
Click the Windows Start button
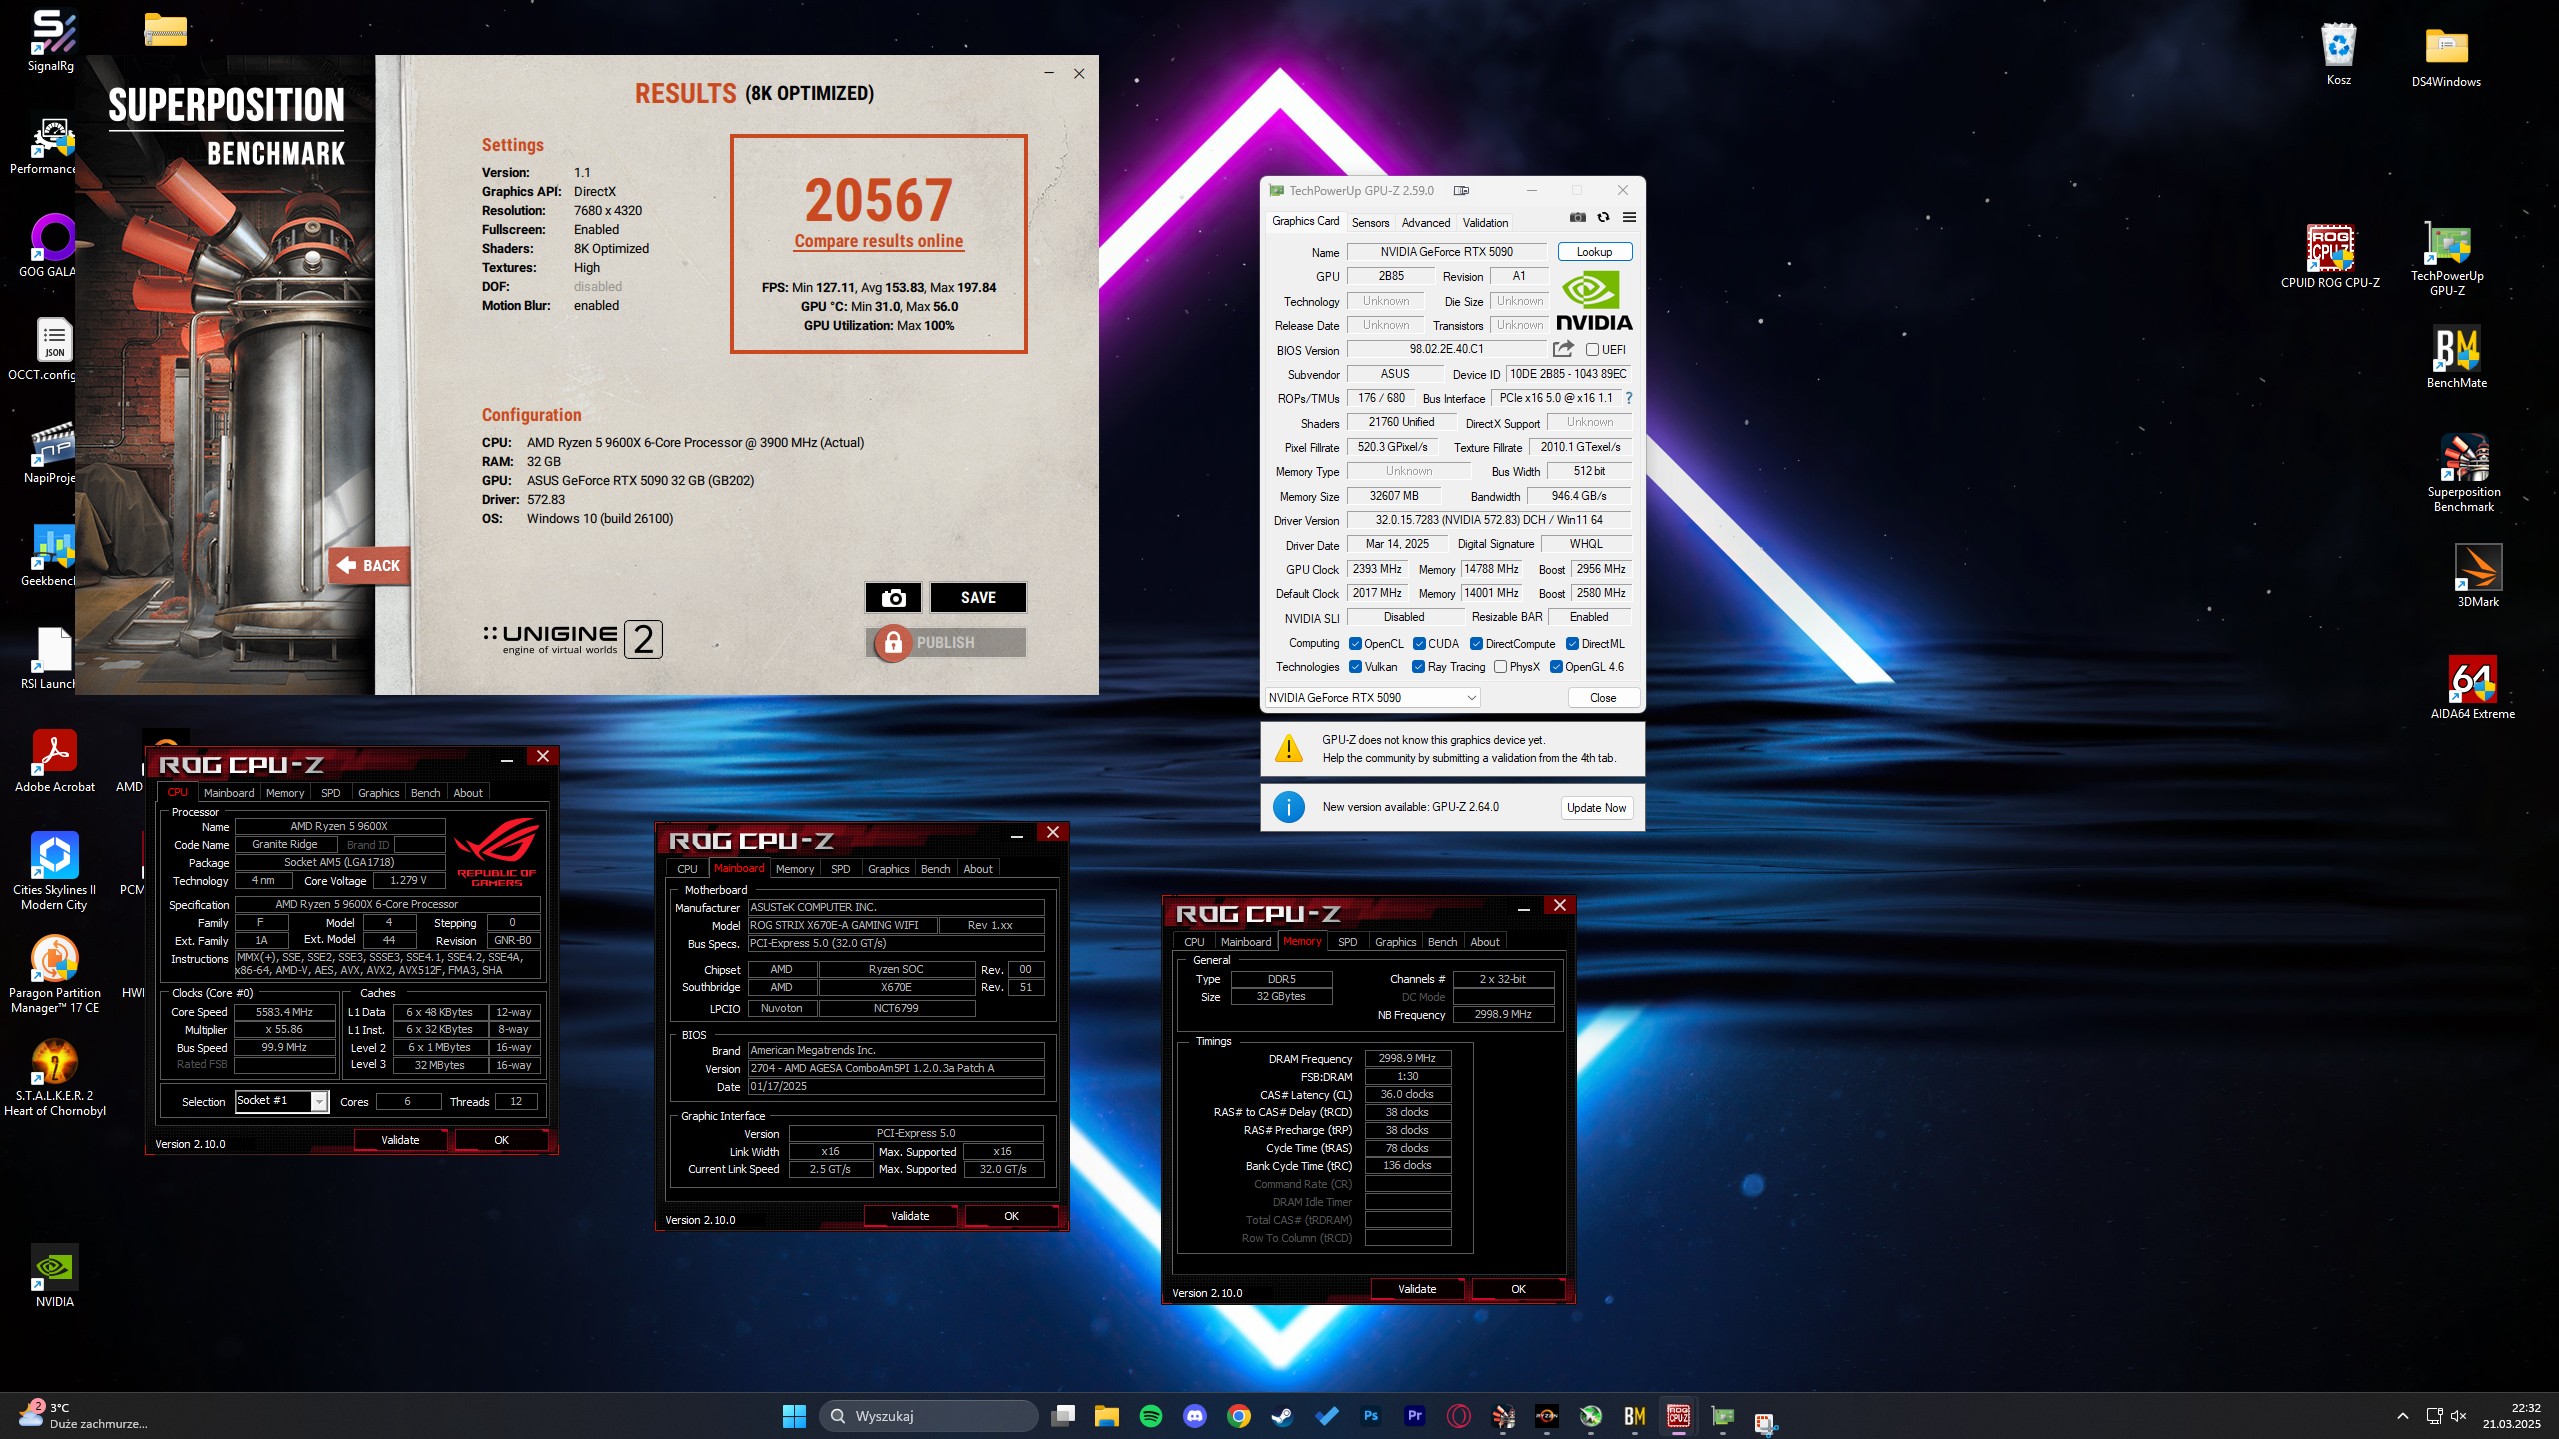click(794, 1416)
